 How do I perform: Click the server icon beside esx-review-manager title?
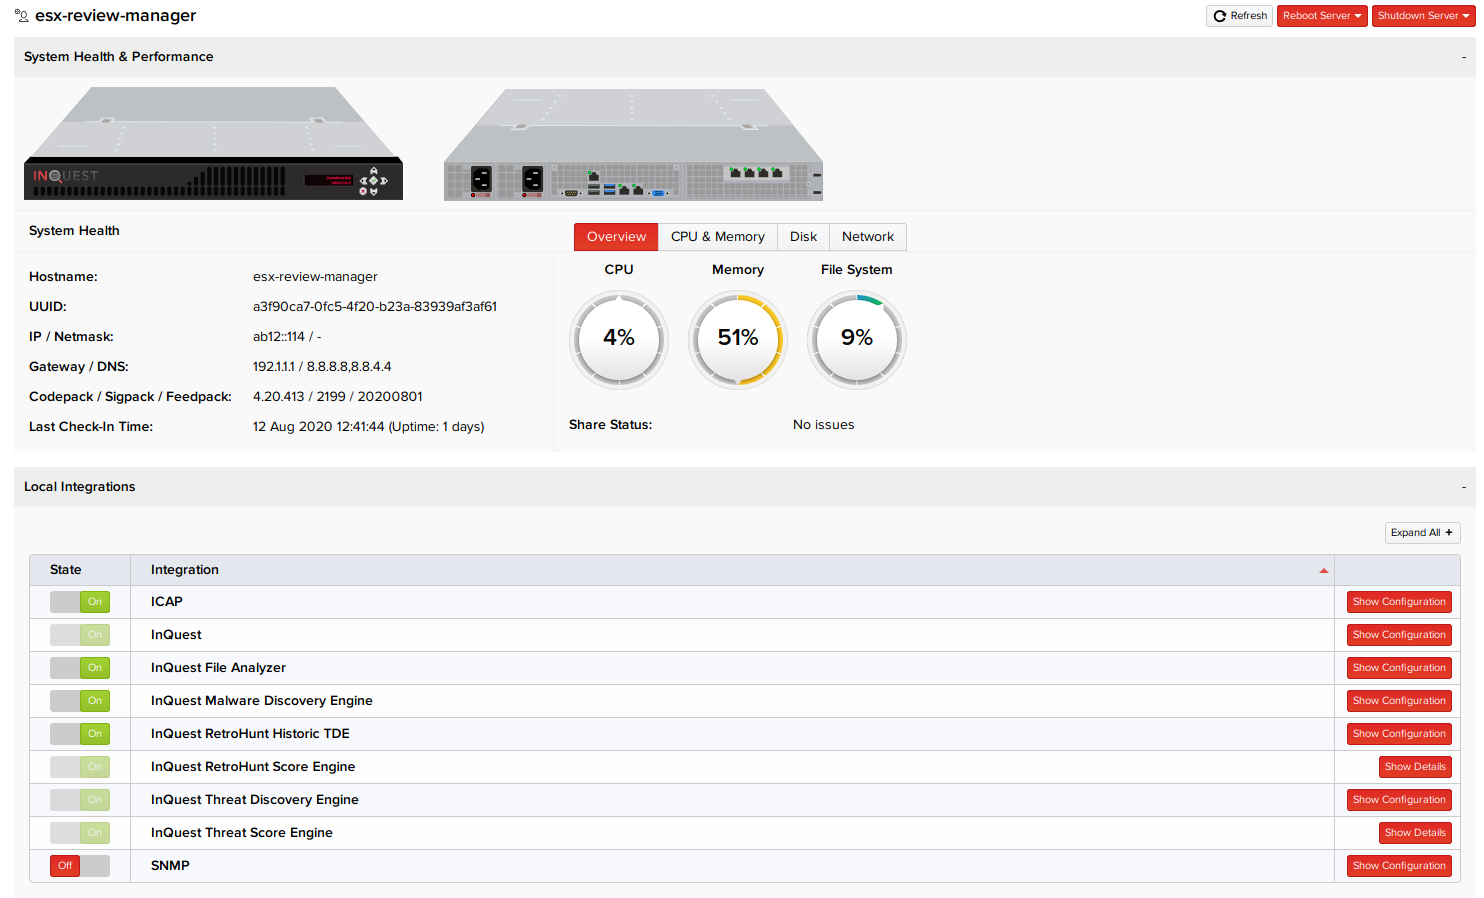[21, 15]
